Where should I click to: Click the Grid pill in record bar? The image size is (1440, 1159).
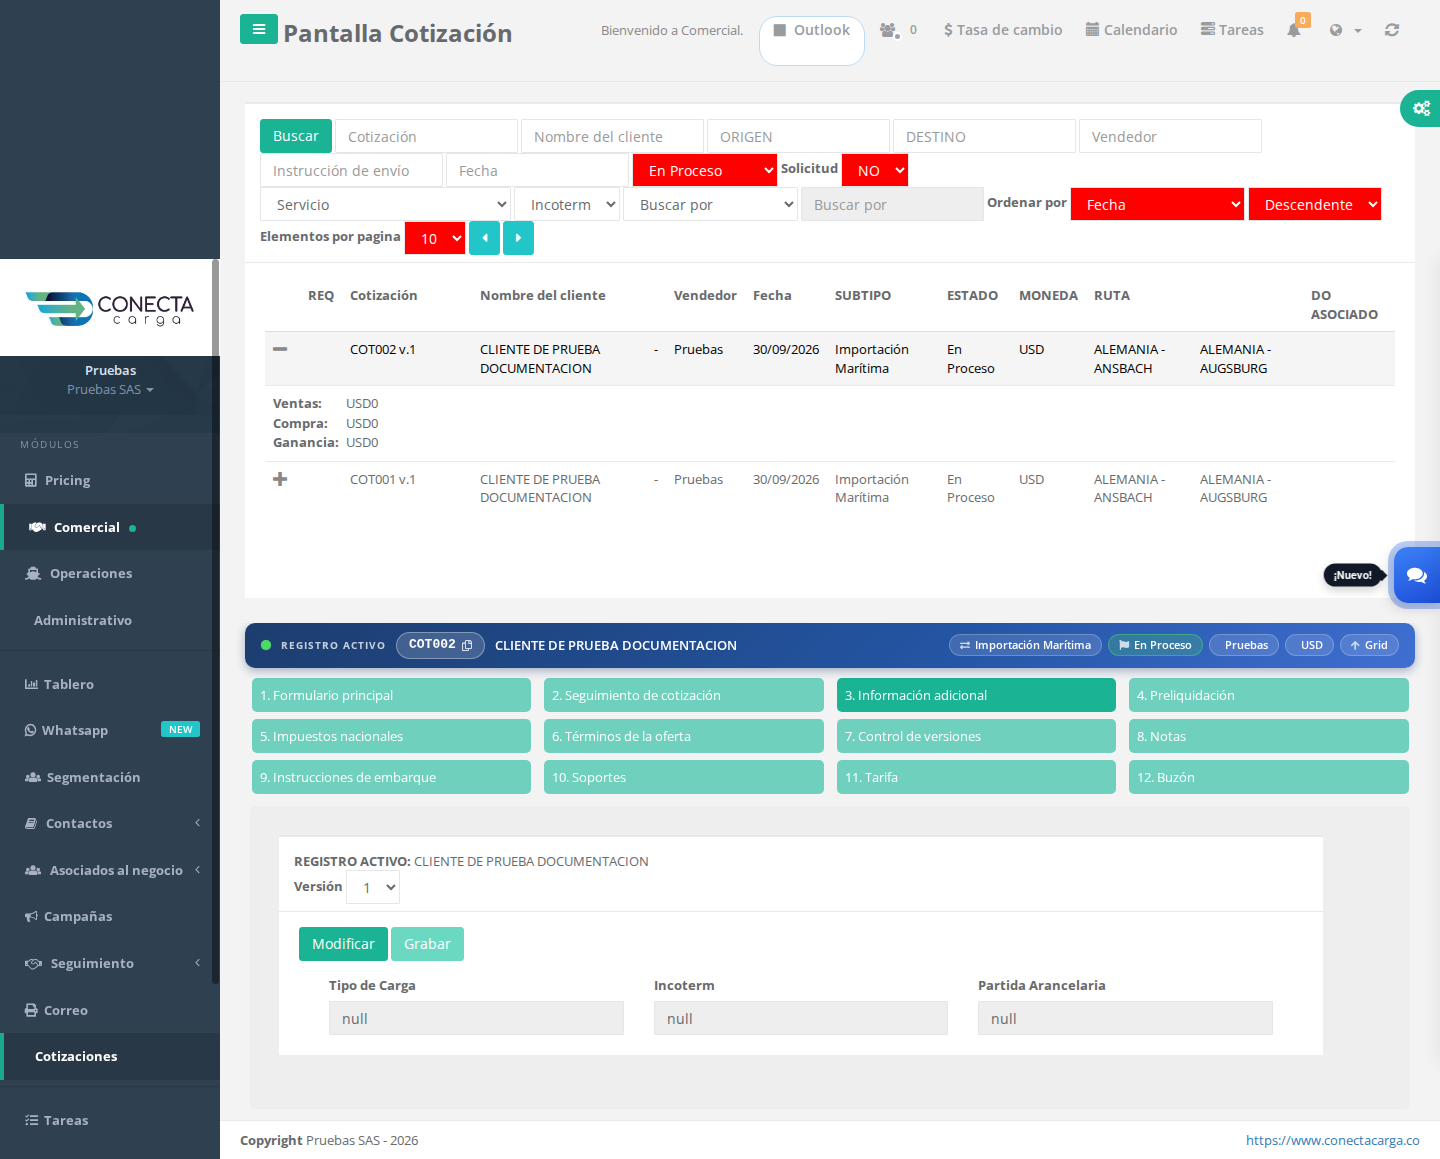pos(1369,645)
